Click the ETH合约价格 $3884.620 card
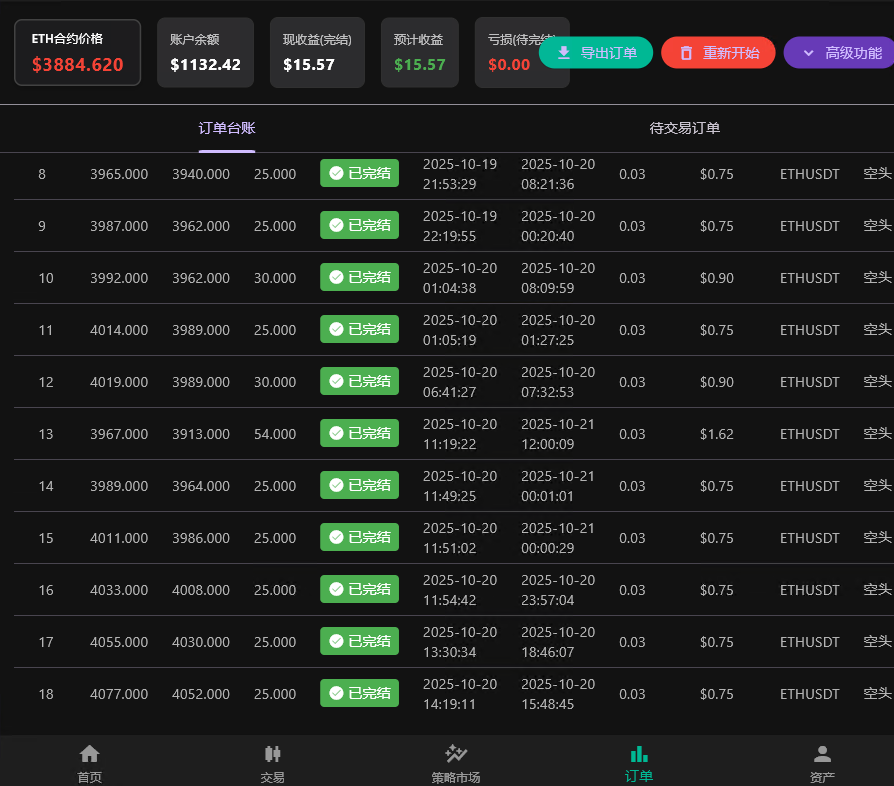 pyautogui.click(x=78, y=52)
